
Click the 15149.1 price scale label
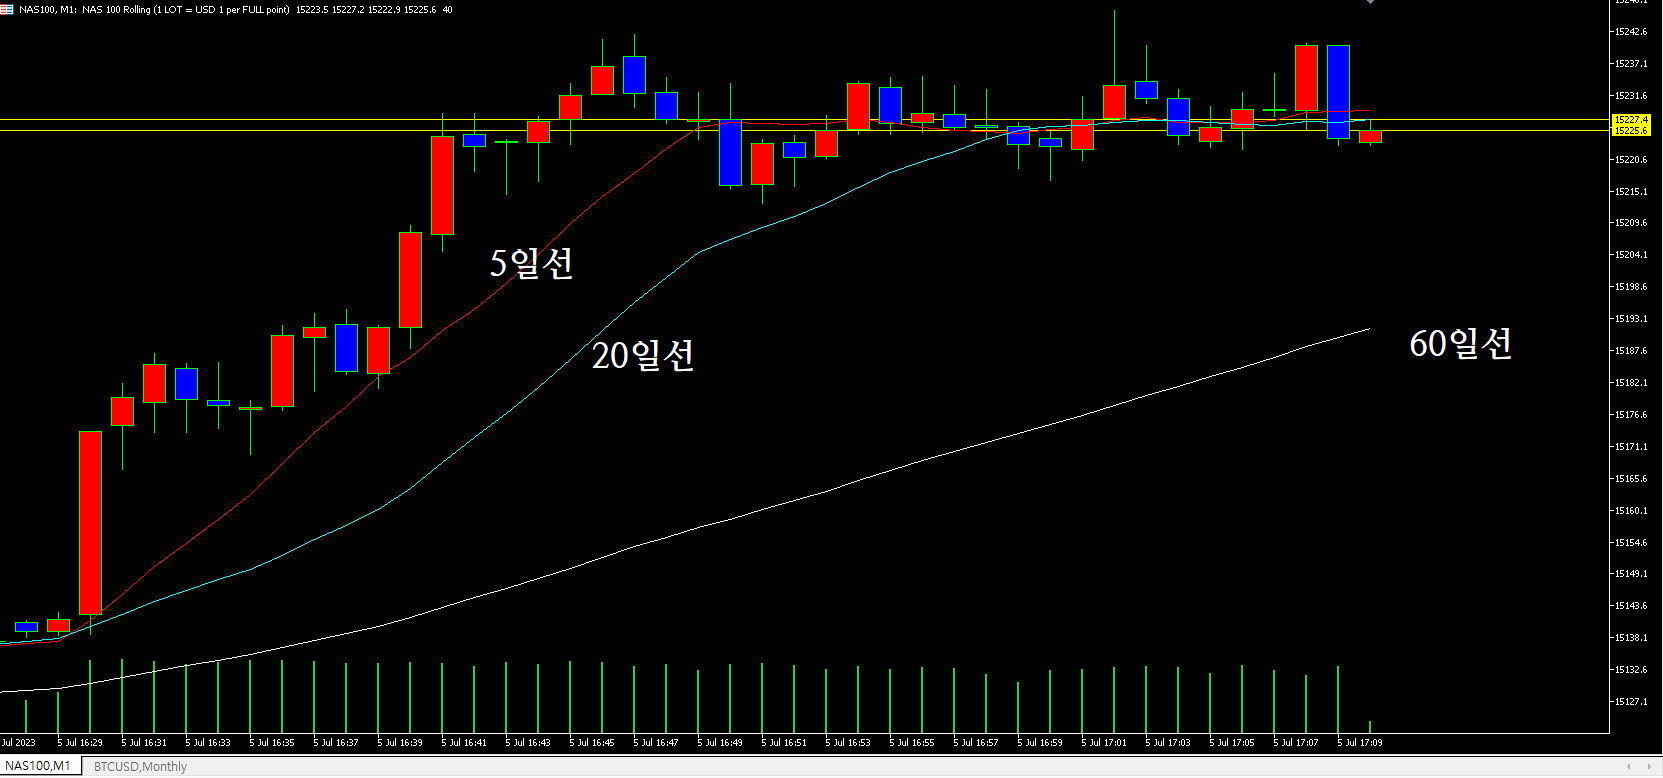pyautogui.click(x=1631, y=574)
